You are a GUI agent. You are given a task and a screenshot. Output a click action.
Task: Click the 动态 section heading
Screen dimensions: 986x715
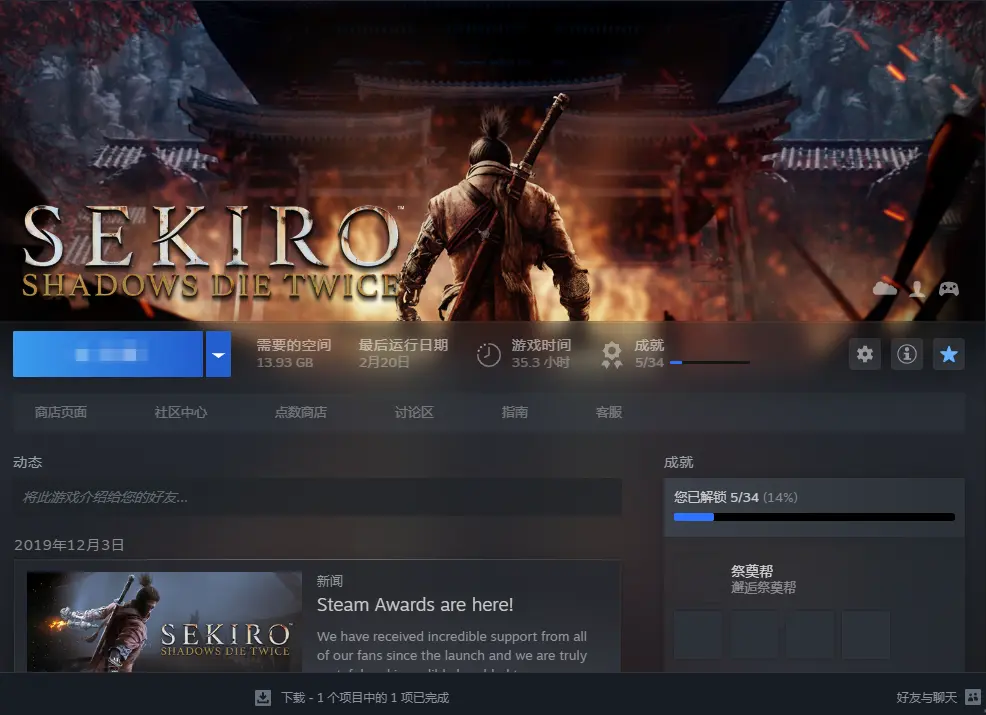[28, 462]
